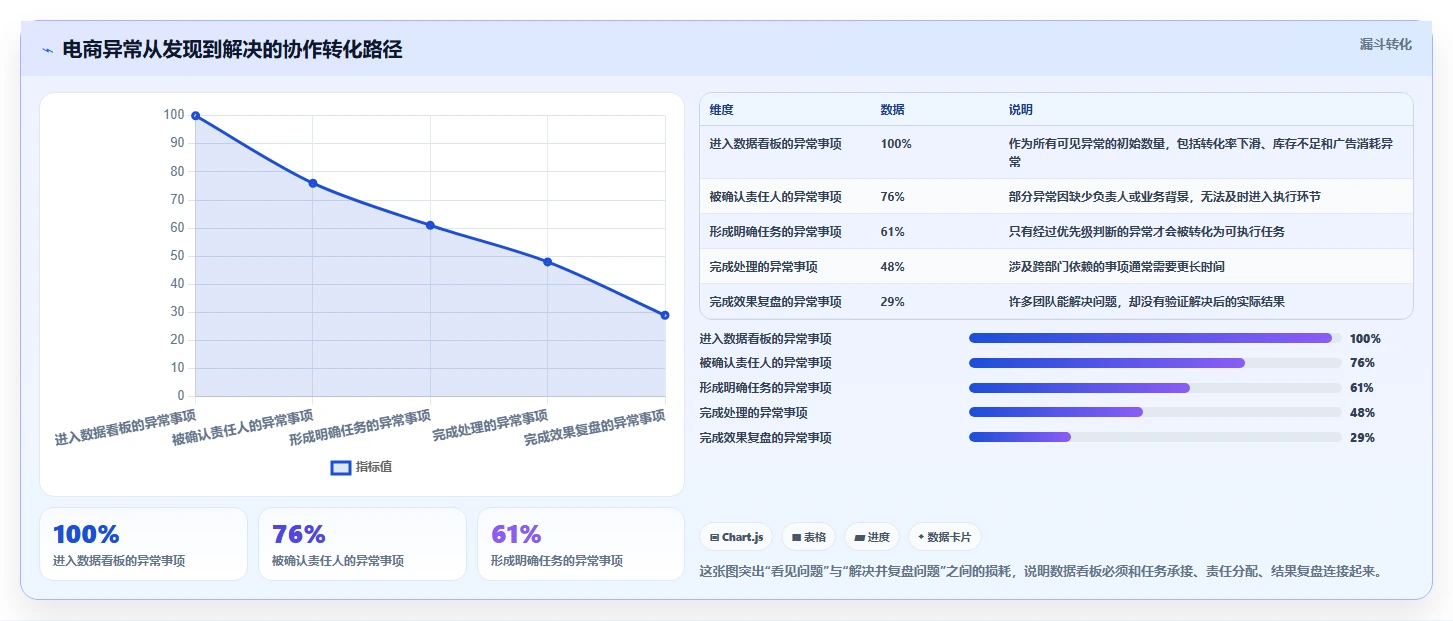Click the 进度 tag chip
Viewport: 1453px width, 621px height.
(x=872, y=537)
